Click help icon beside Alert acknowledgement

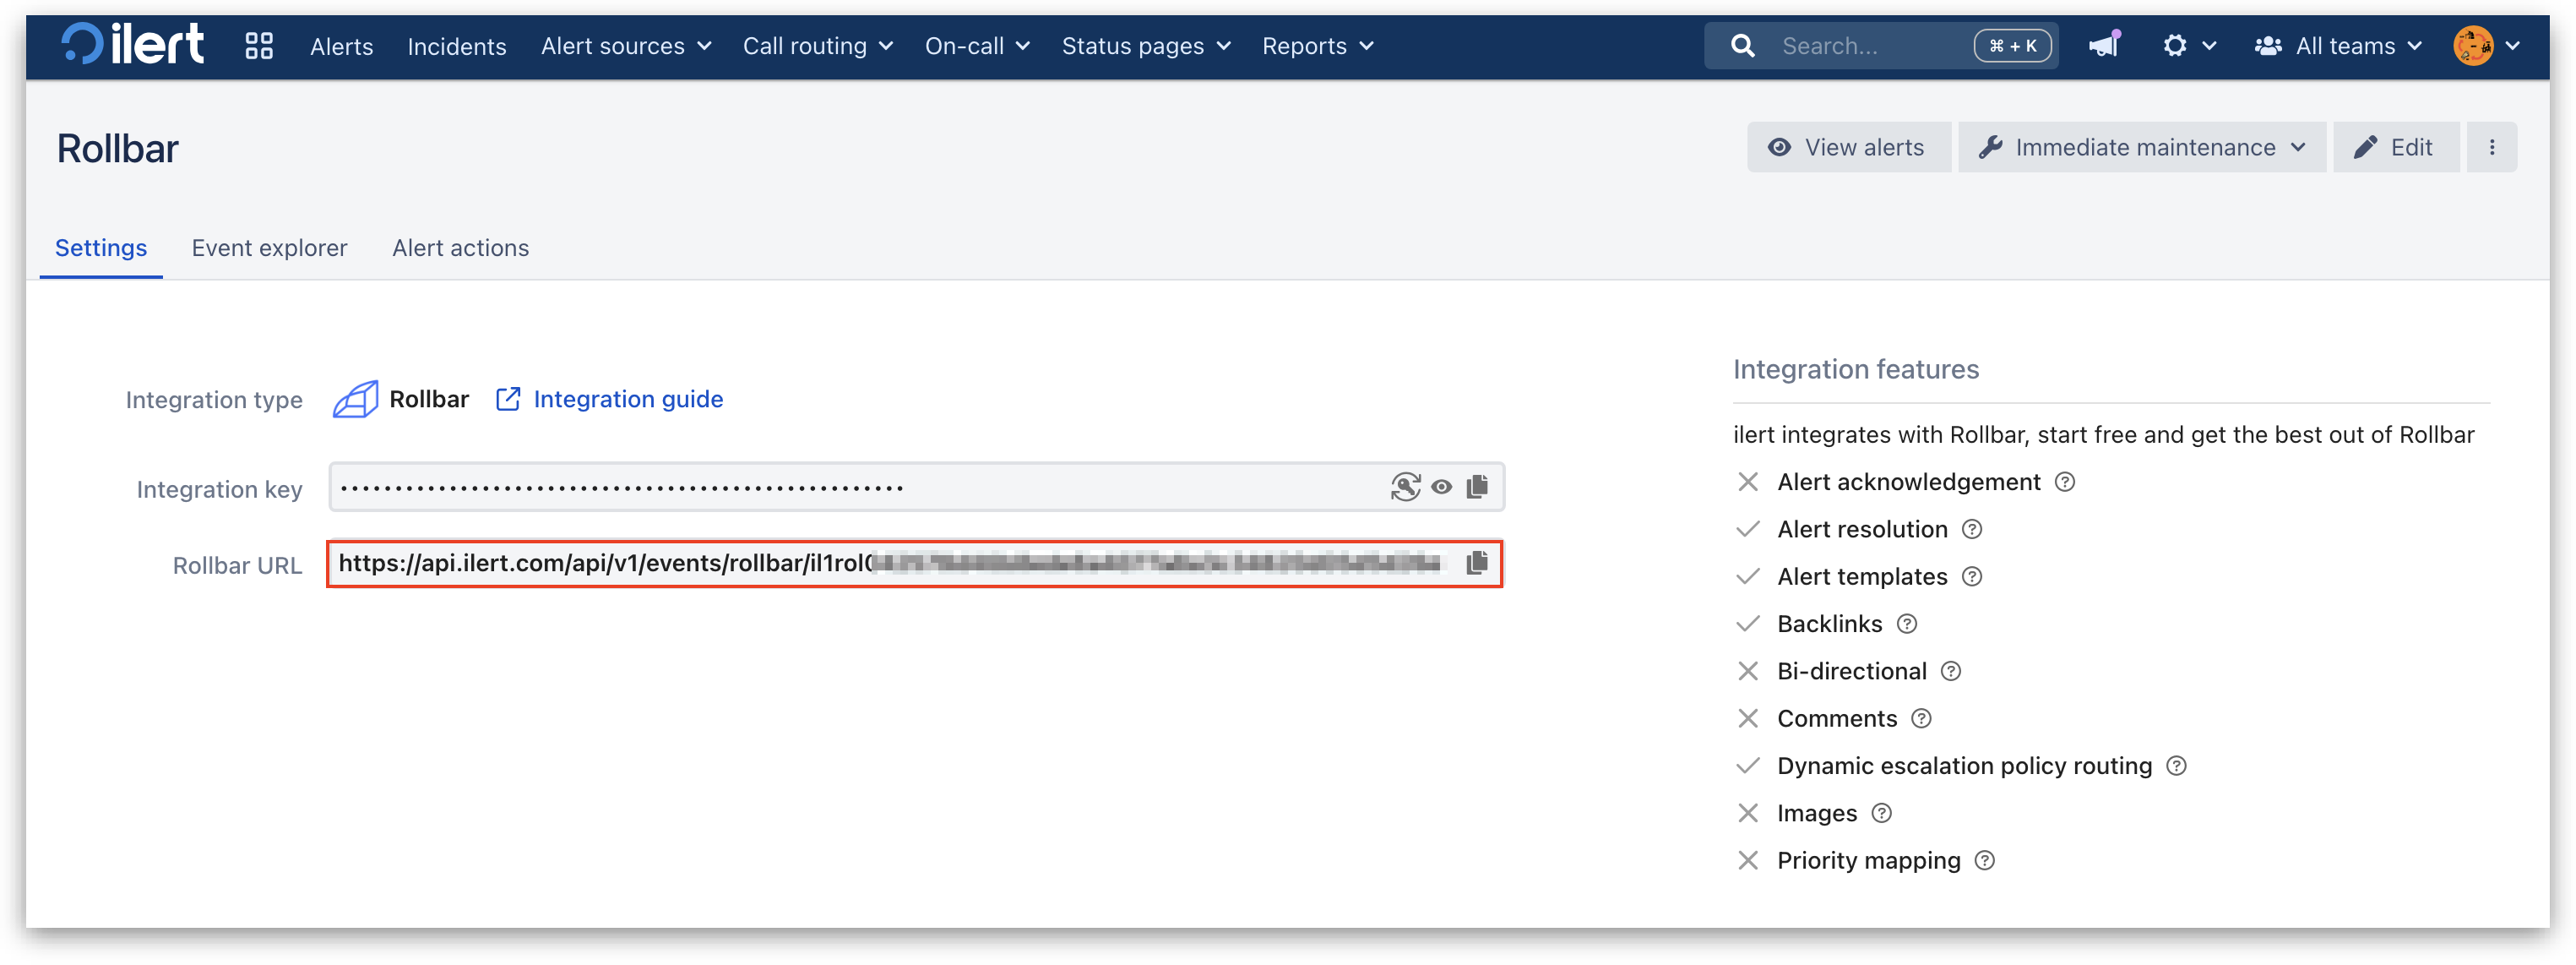[x=2064, y=482]
